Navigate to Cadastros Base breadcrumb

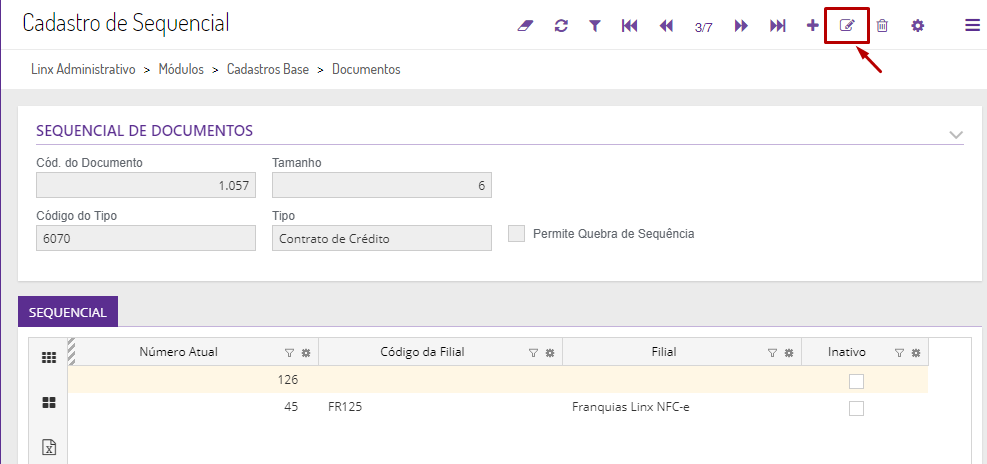click(x=268, y=70)
